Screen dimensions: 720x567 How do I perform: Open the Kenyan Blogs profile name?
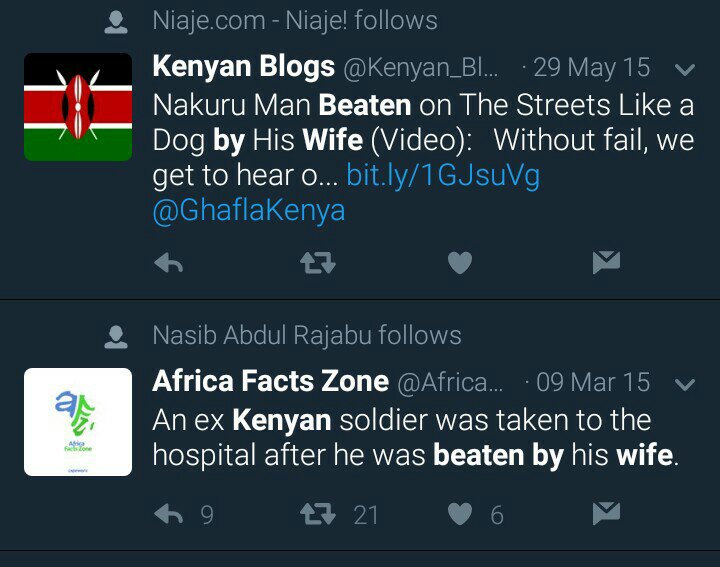point(243,67)
